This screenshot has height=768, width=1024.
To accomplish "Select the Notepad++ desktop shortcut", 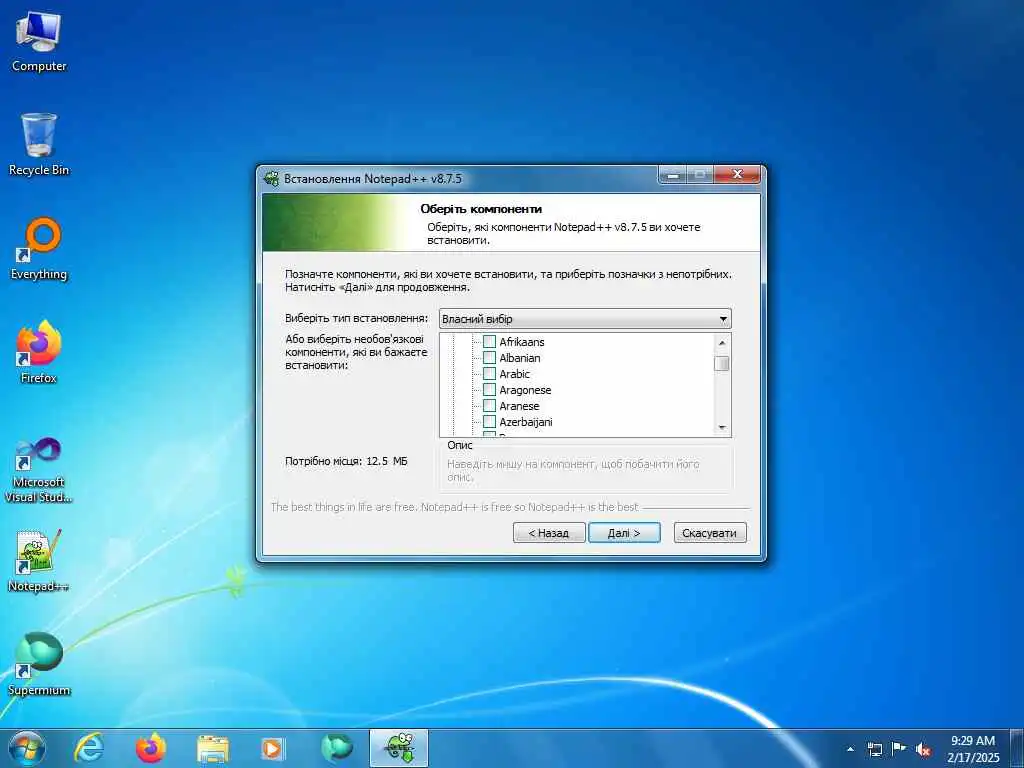I will (39, 560).
